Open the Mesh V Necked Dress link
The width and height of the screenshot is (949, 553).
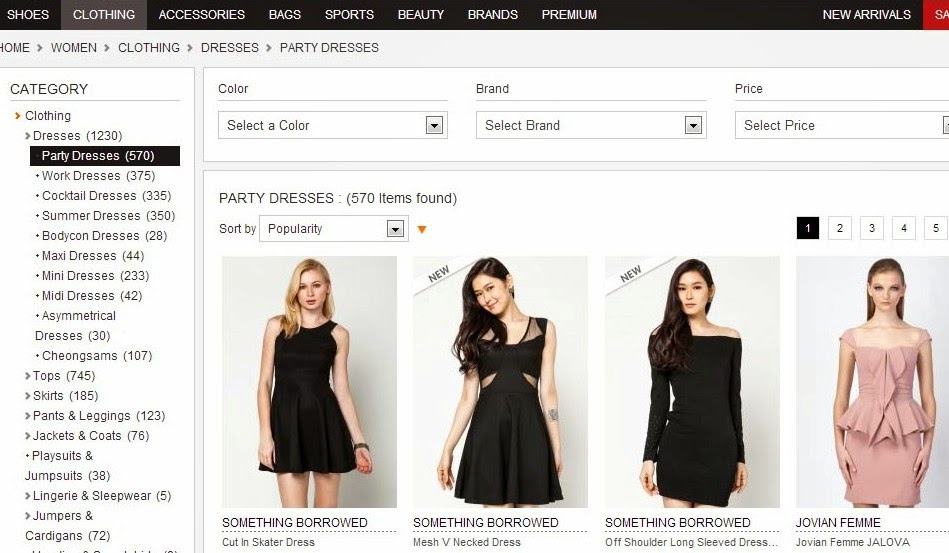pyautogui.click(x=467, y=542)
